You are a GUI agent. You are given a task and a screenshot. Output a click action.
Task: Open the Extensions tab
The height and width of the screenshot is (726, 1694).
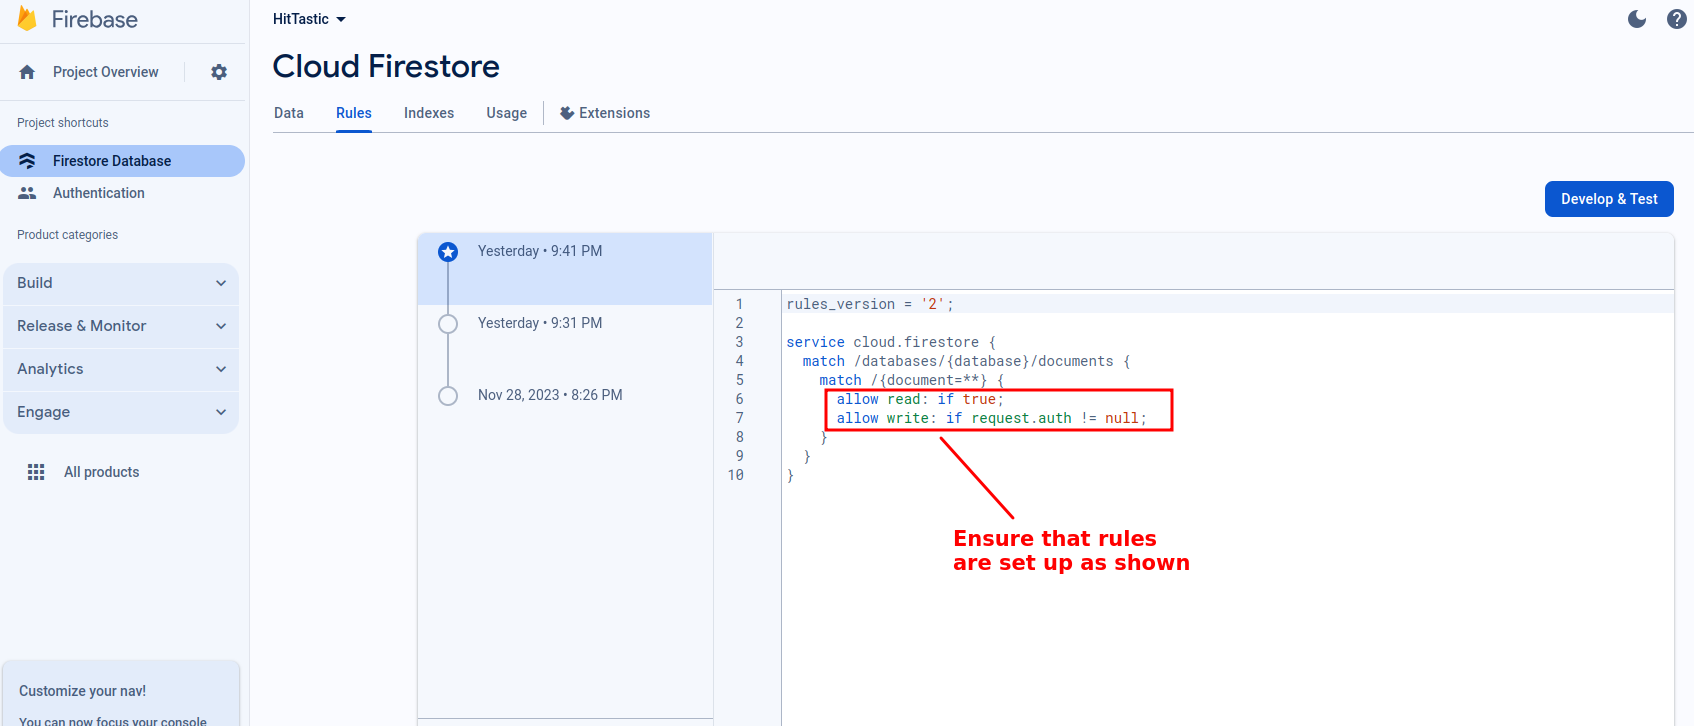click(x=605, y=113)
